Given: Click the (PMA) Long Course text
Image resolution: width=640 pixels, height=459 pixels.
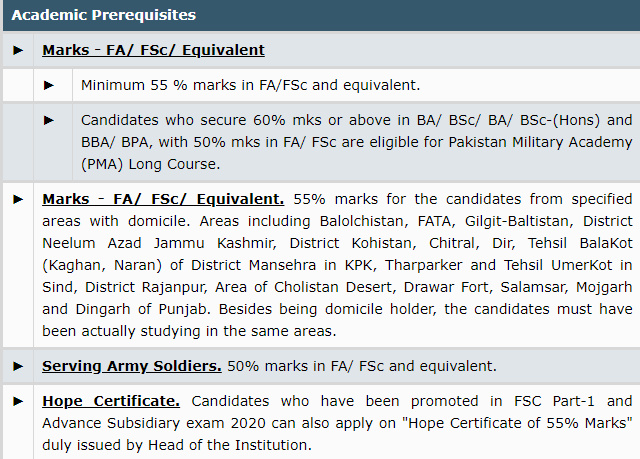Looking at the screenshot, I should [x=151, y=164].
